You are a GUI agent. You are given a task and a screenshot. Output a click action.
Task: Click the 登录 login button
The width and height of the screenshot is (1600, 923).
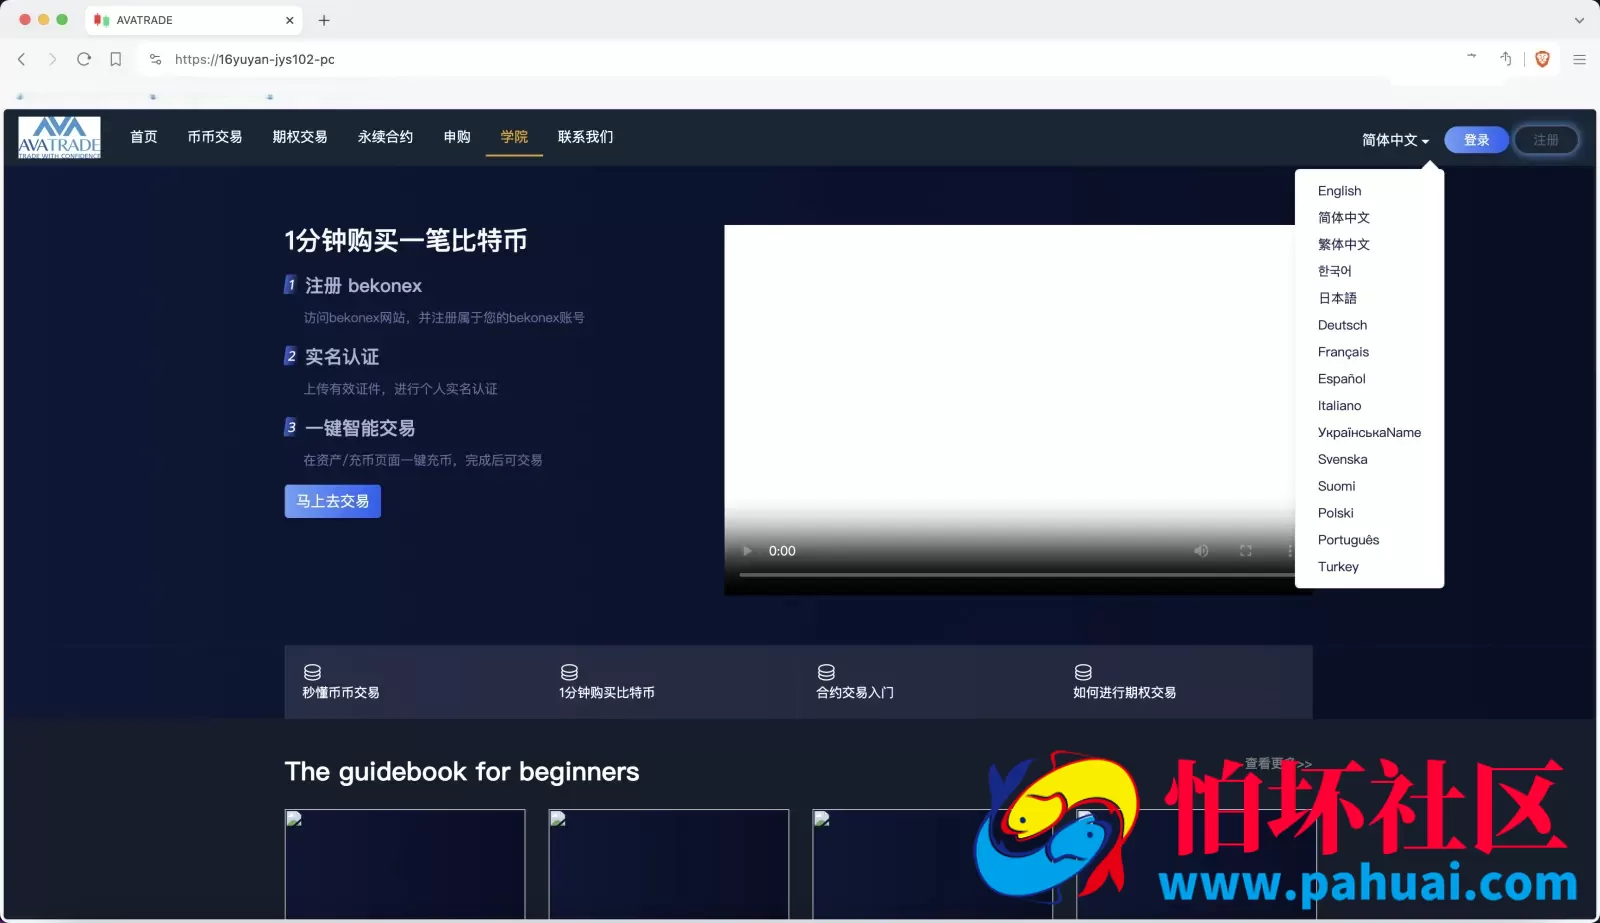pos(1476,140)
